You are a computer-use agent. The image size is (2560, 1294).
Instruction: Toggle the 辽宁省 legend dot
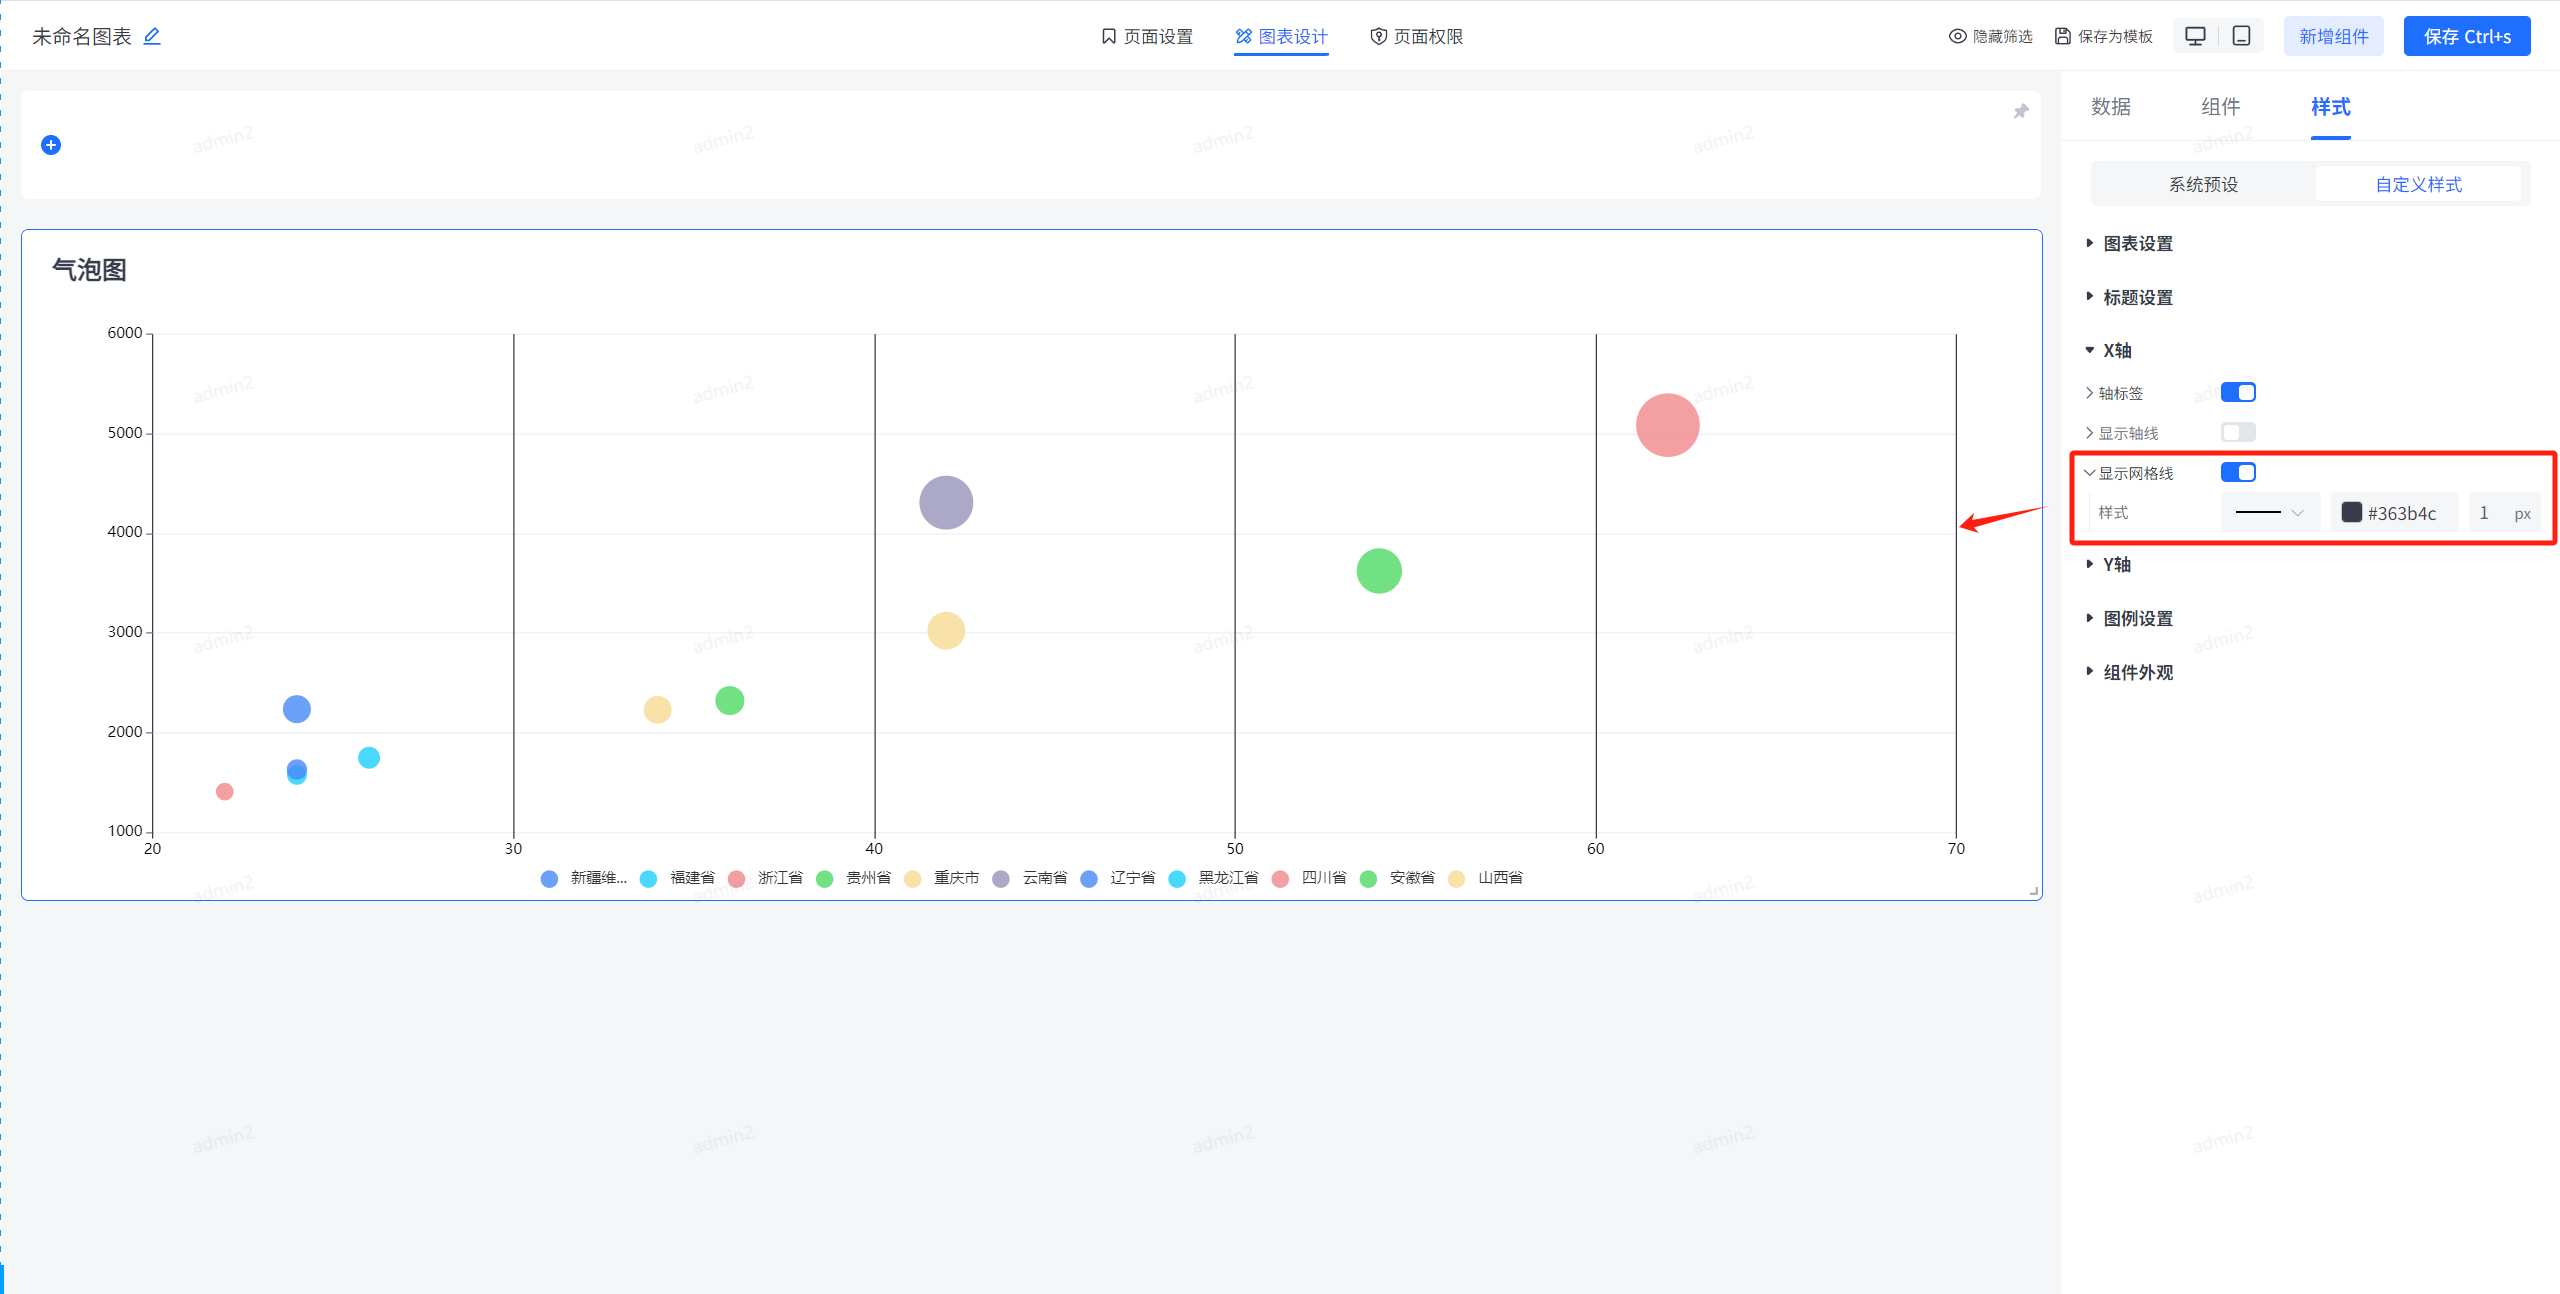coord(1089,878)
